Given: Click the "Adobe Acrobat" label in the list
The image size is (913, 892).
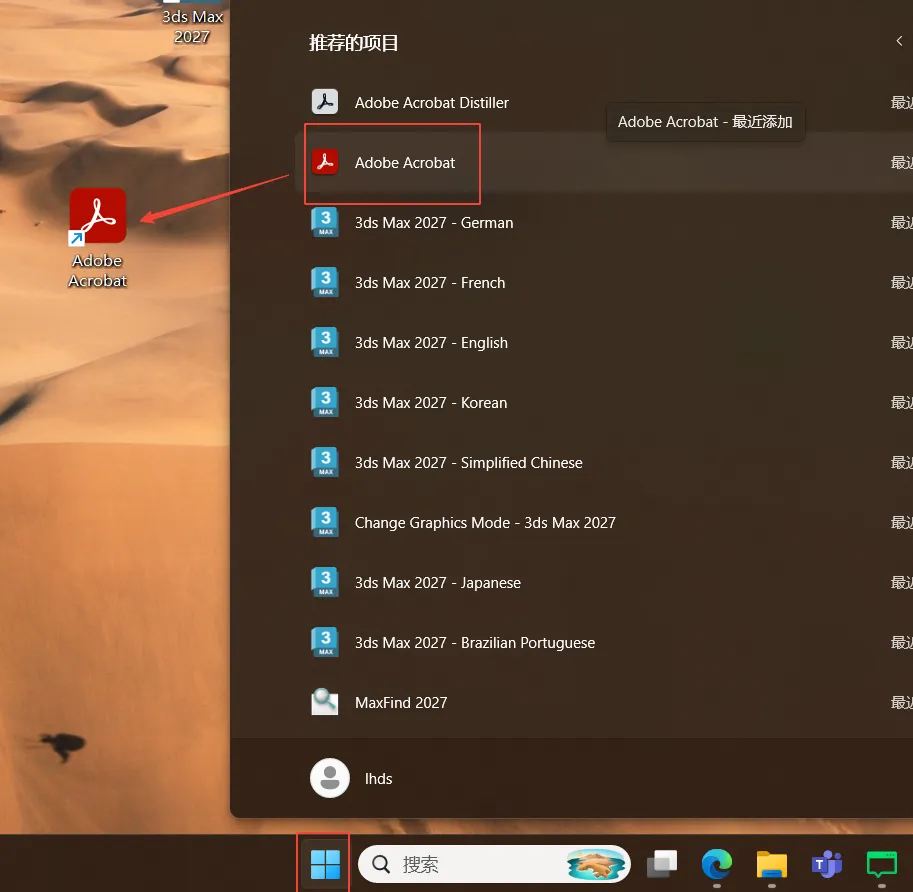Looking at the screenshot, I should click(x=405, y=162).
